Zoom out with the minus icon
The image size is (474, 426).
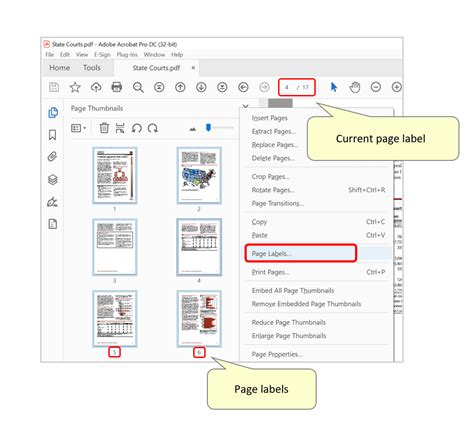[x=376, y=87]
